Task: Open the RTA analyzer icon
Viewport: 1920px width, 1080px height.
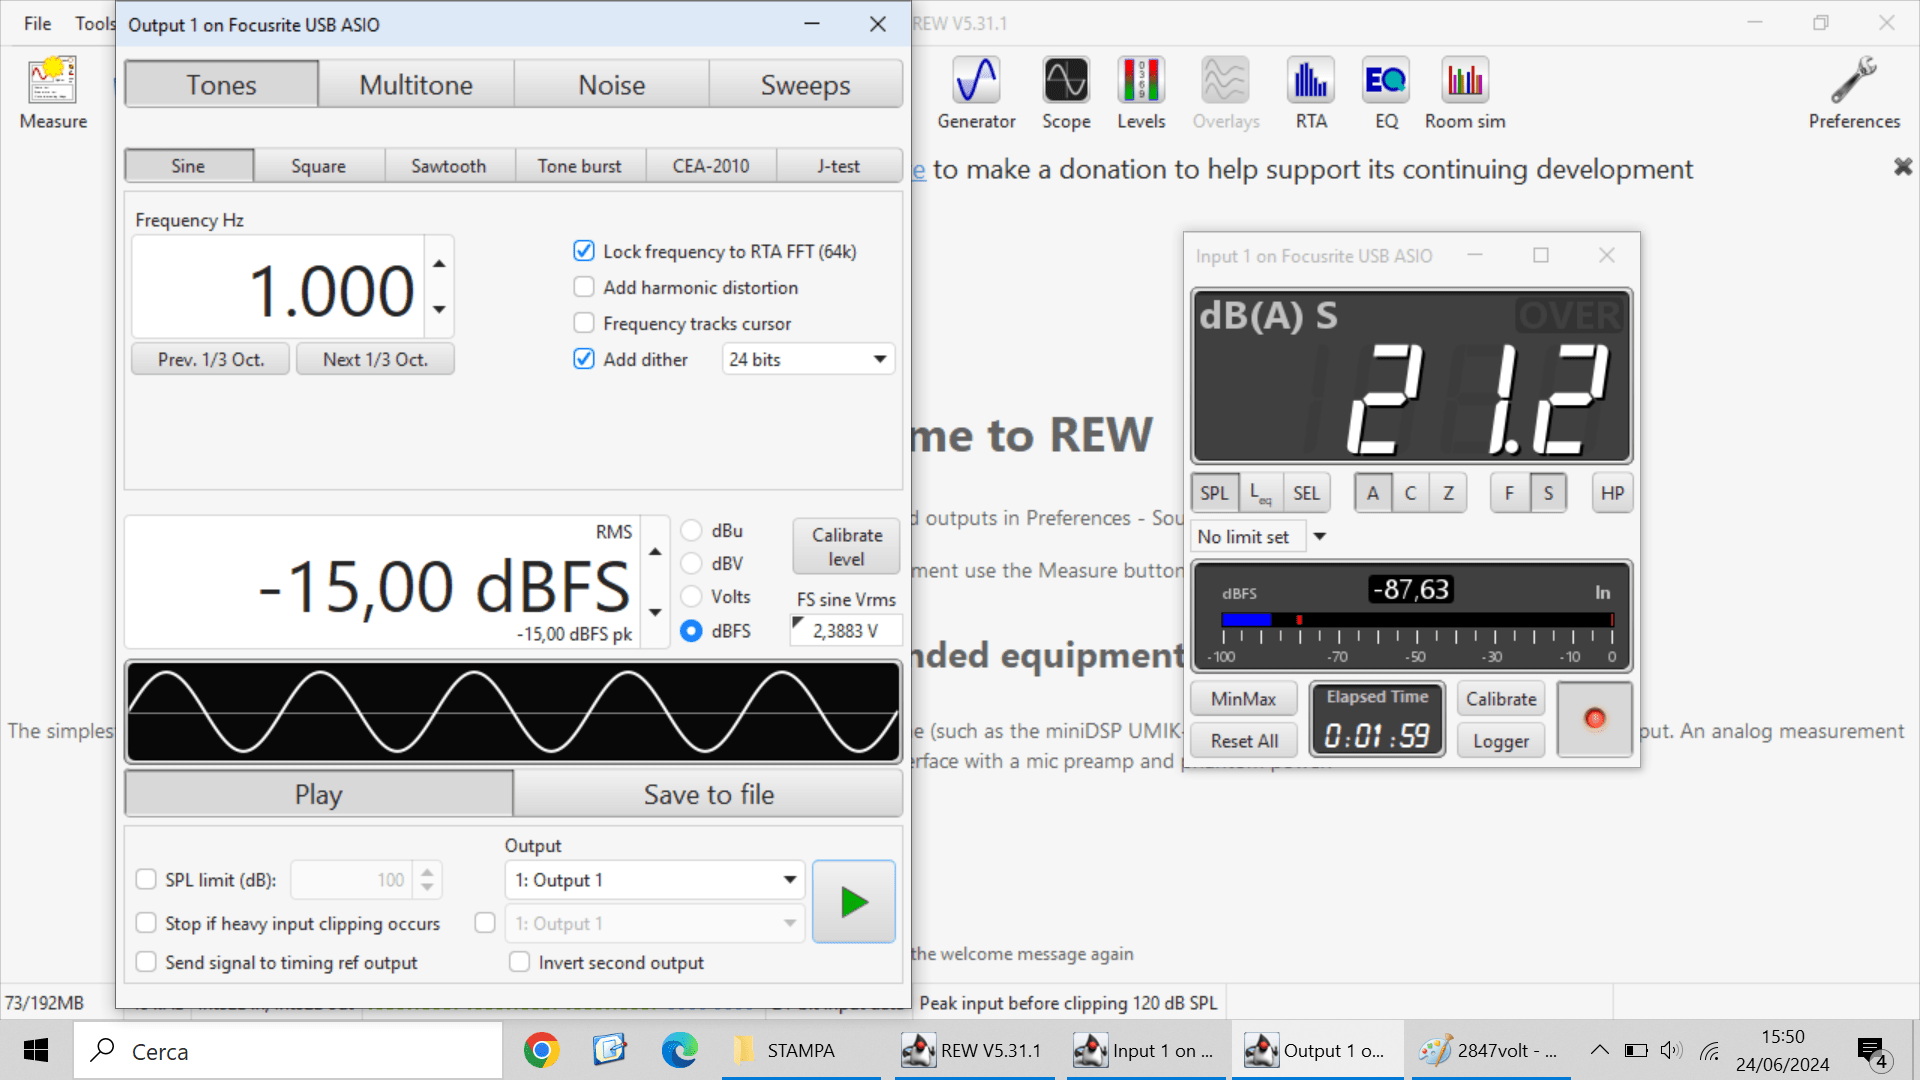Action: click(x=1311, y=94)
